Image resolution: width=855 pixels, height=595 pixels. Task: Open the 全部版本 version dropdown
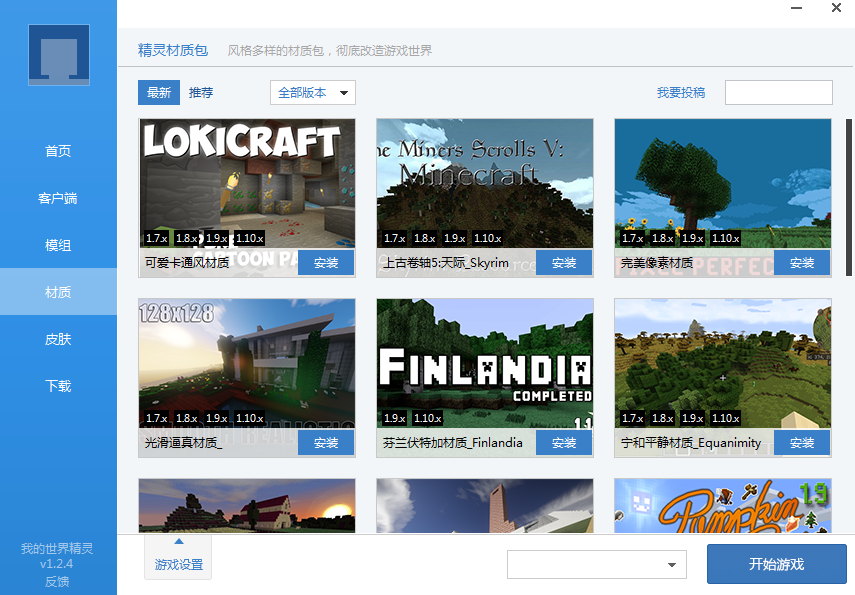tap(313, 93)
